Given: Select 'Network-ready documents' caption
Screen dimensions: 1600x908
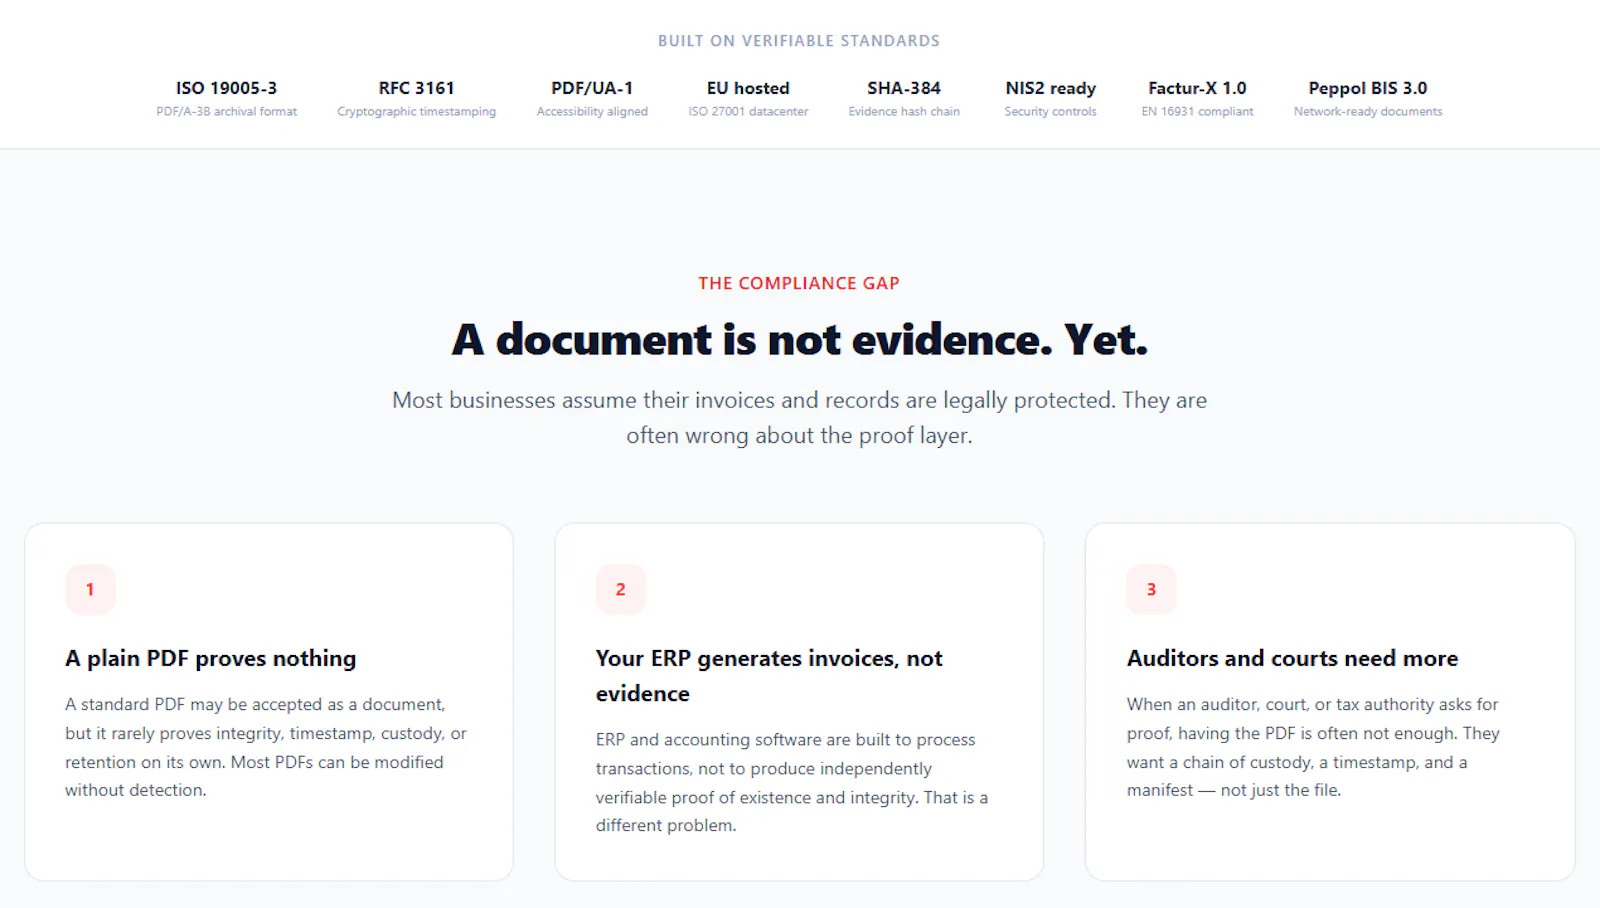Looking at the screenshot, I should (x=1368, y=112).
